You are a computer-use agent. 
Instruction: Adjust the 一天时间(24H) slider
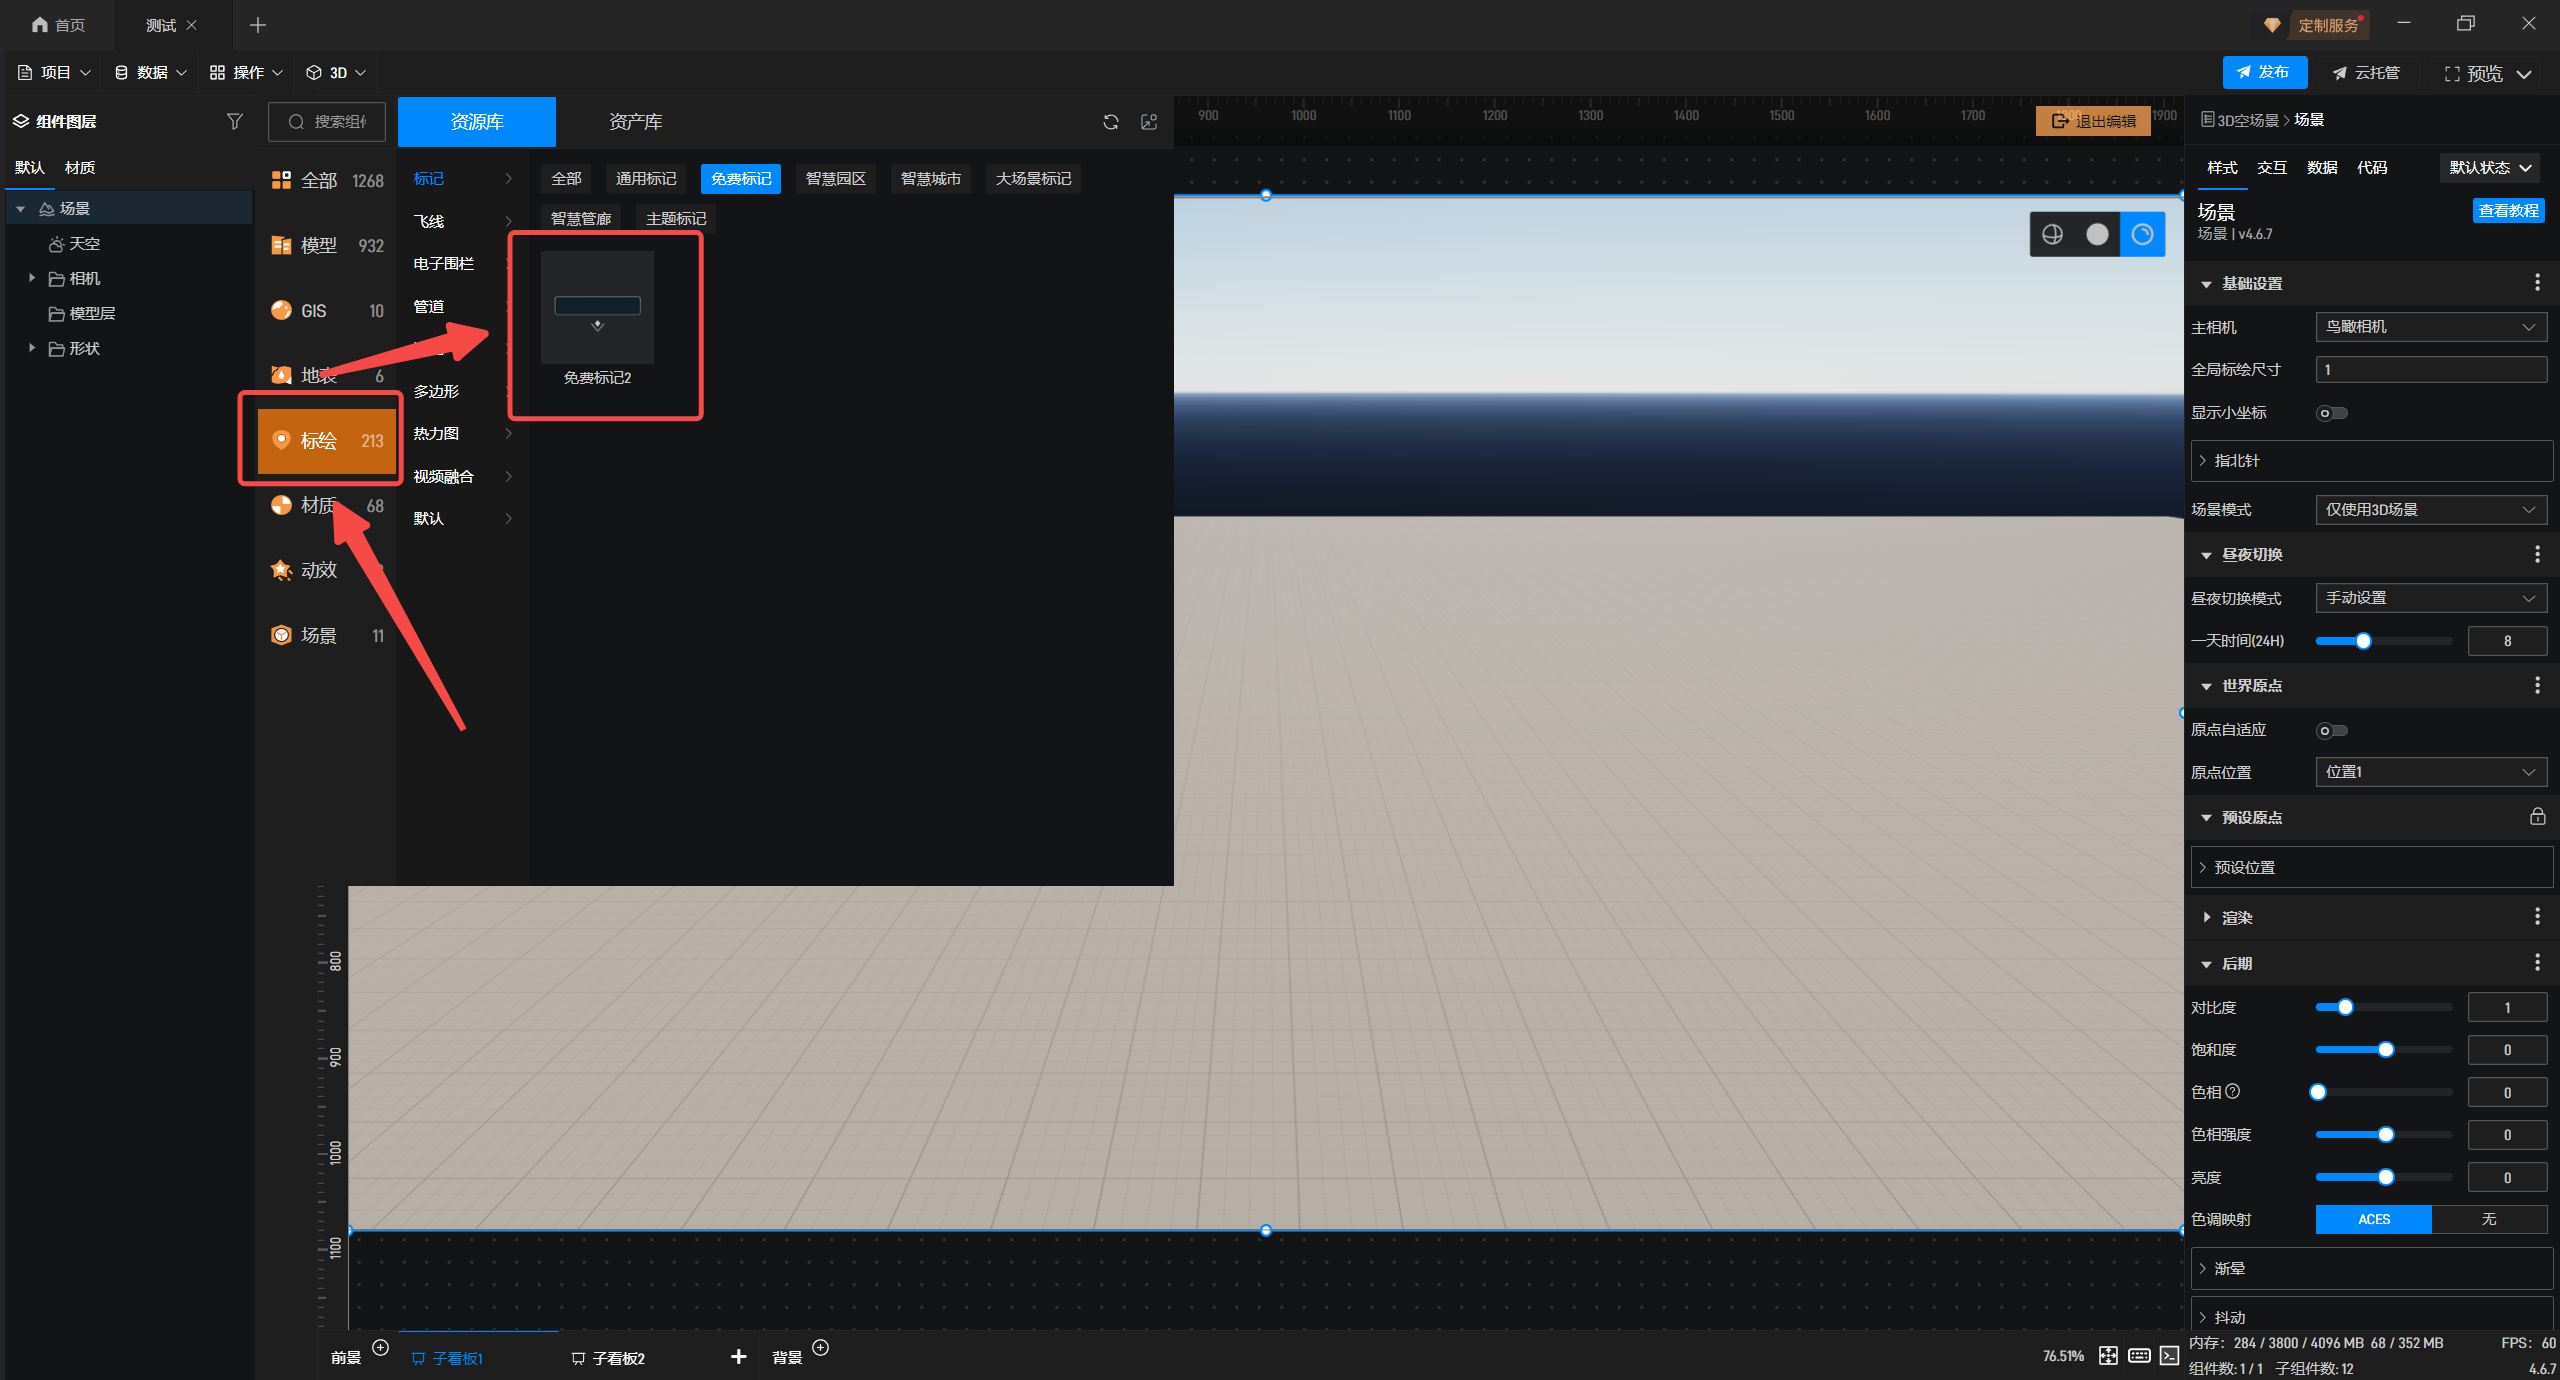click(x=2362, y=641)
